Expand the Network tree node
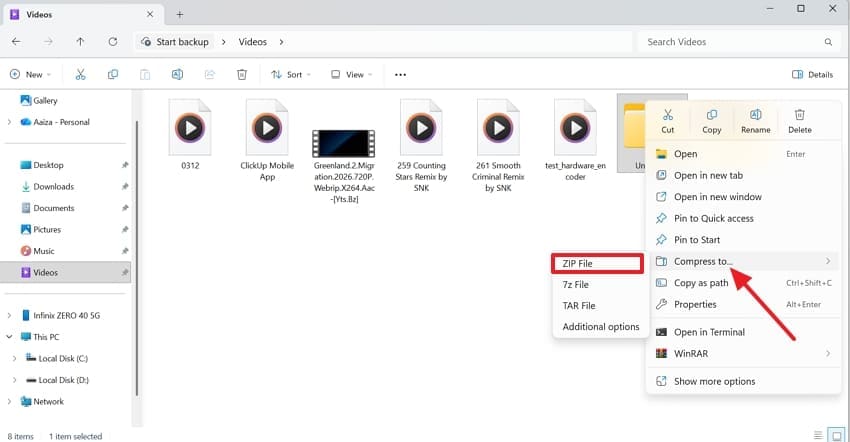 coord(9,401)
